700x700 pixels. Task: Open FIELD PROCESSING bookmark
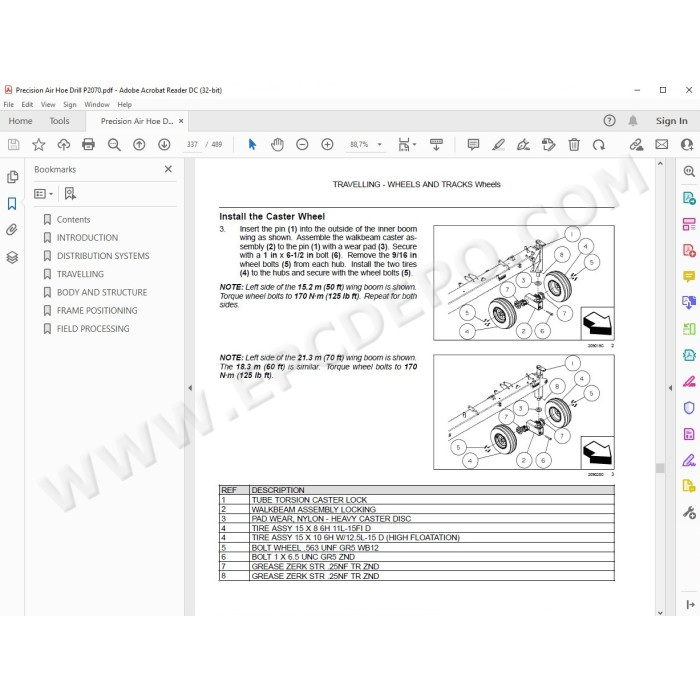93,329
